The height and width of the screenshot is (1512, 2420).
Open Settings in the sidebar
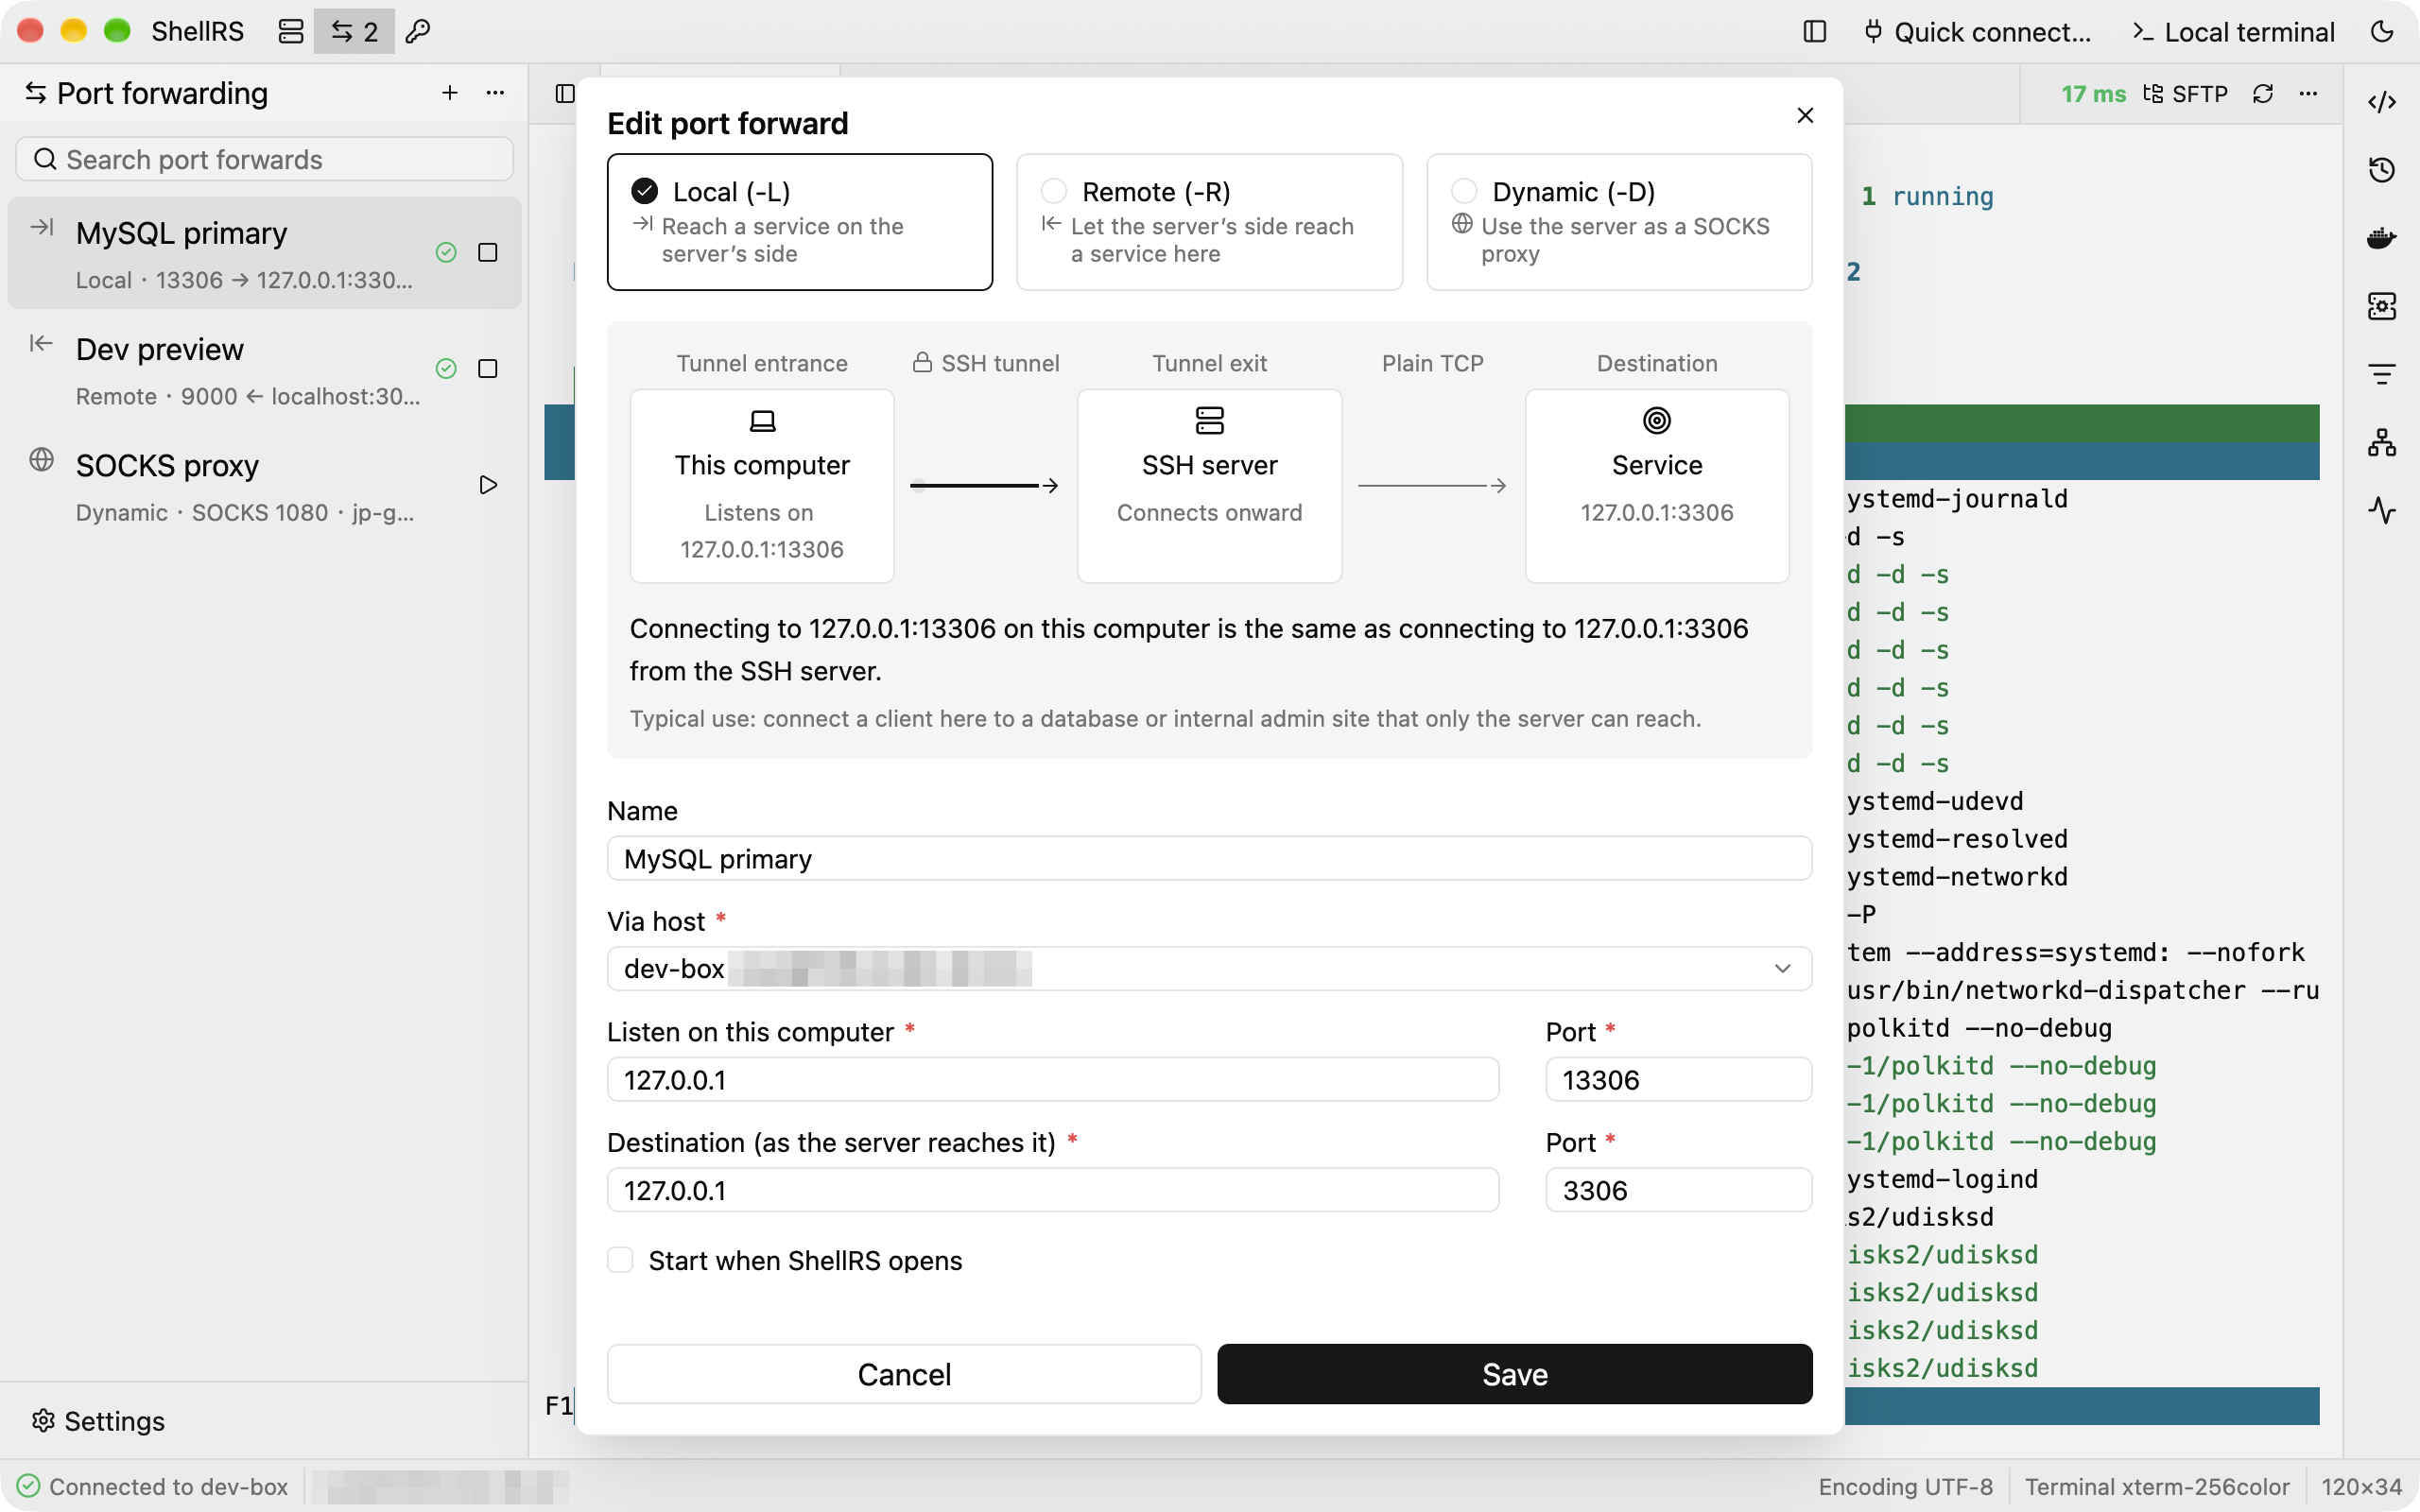(x=98, y=1421)
